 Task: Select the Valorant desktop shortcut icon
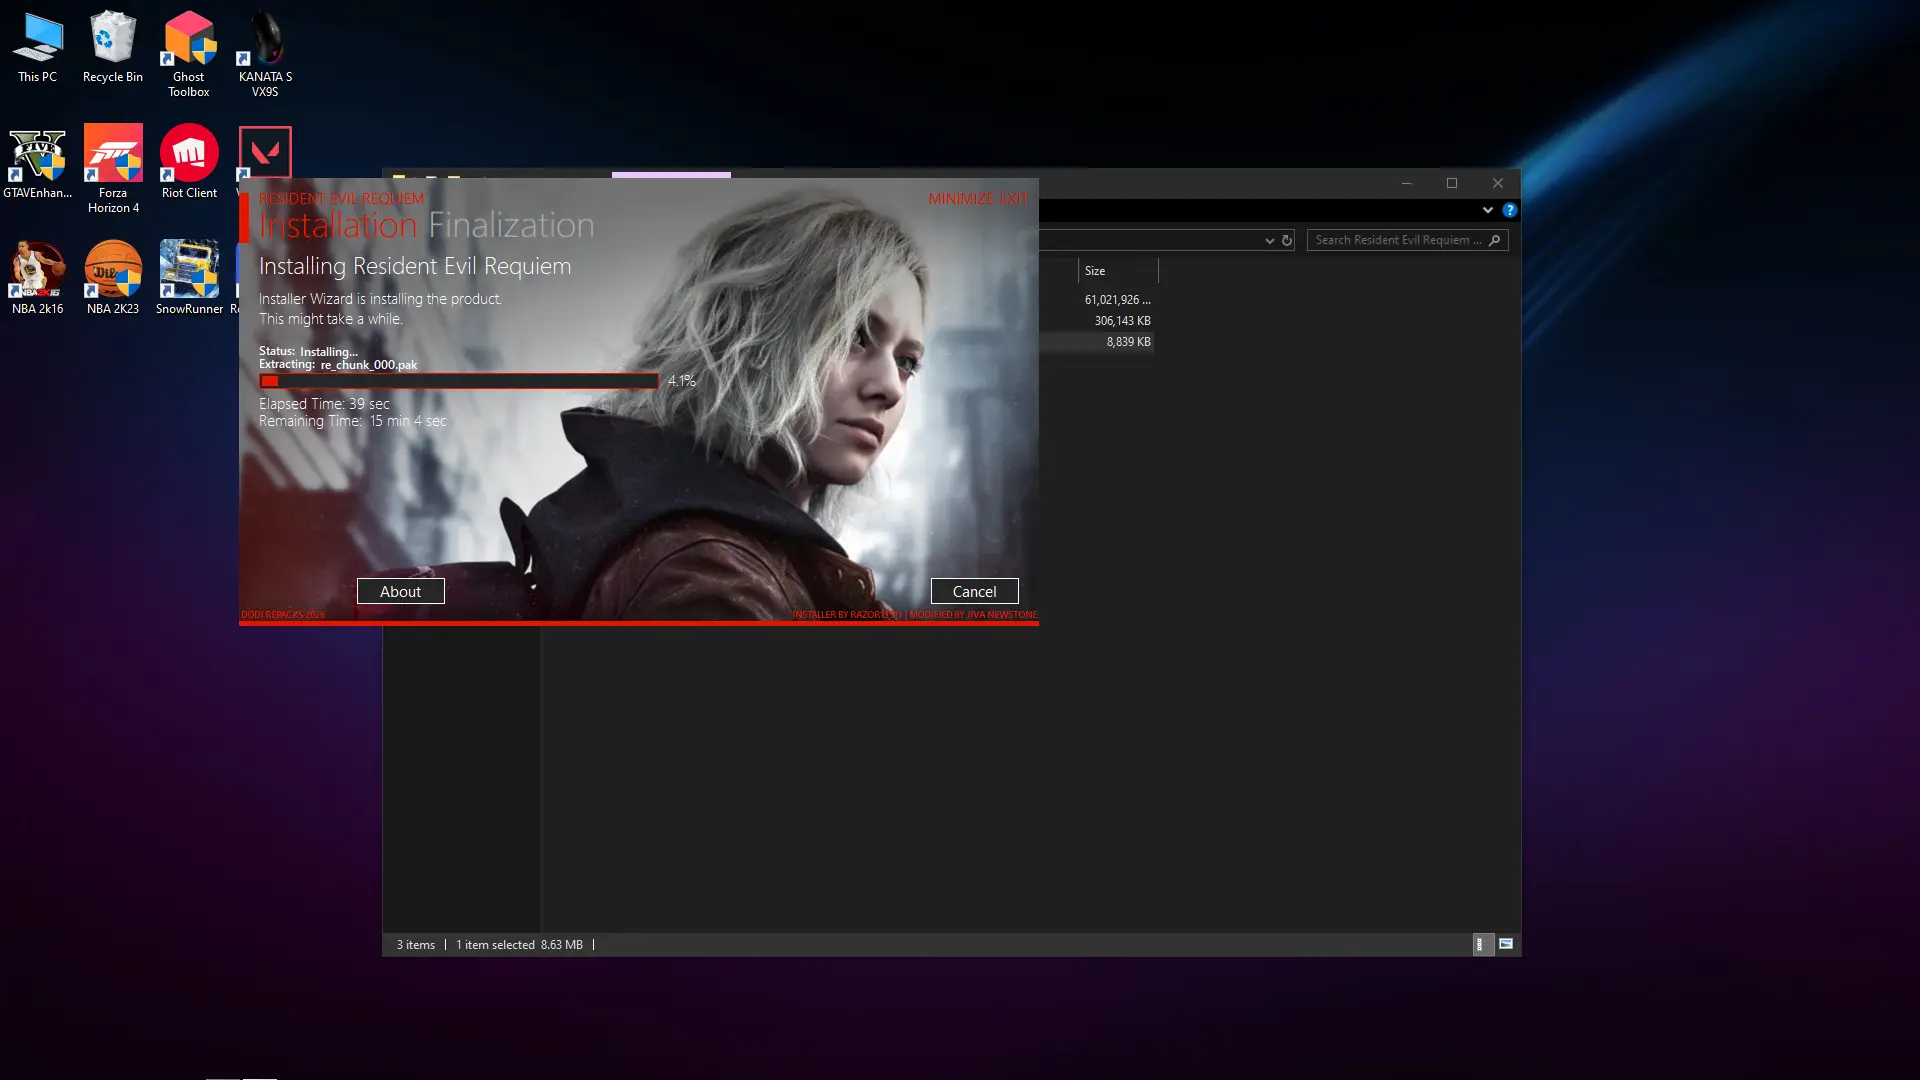point(265,152)
